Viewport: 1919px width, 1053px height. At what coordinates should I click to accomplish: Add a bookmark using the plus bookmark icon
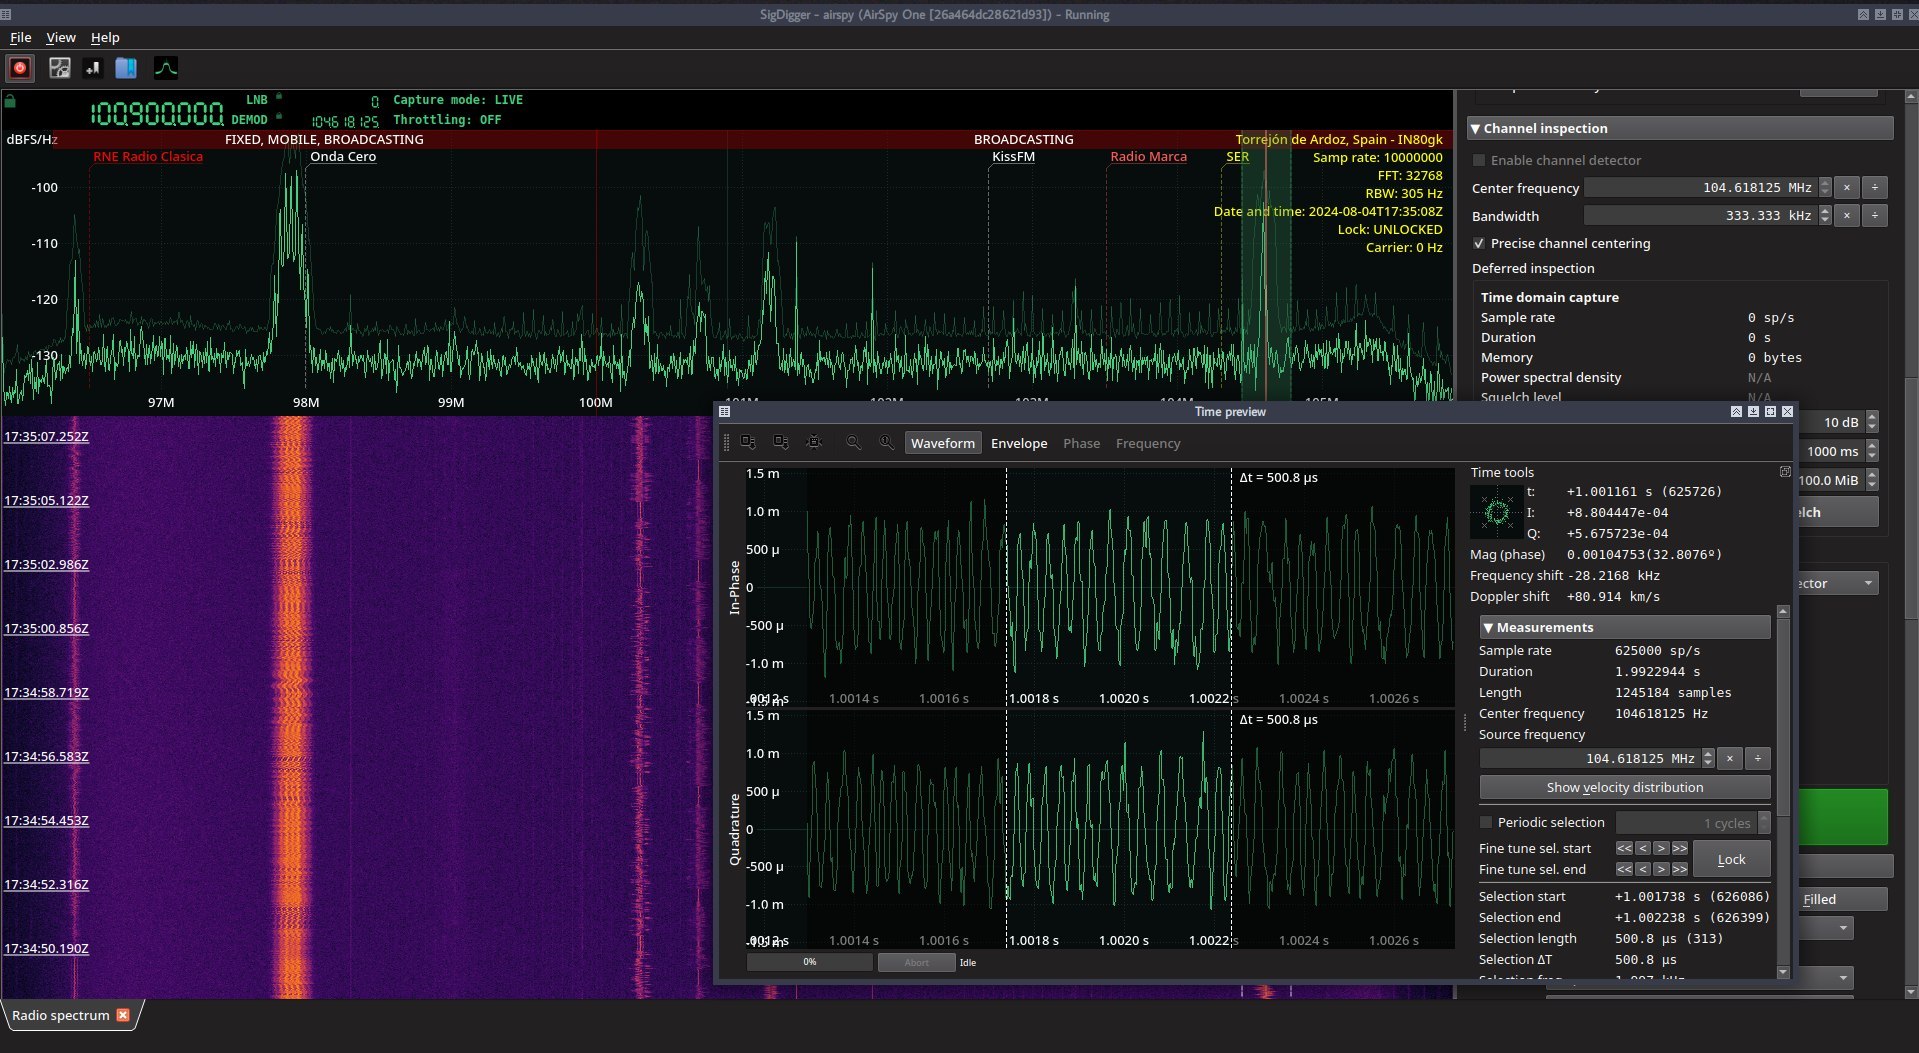93,68
